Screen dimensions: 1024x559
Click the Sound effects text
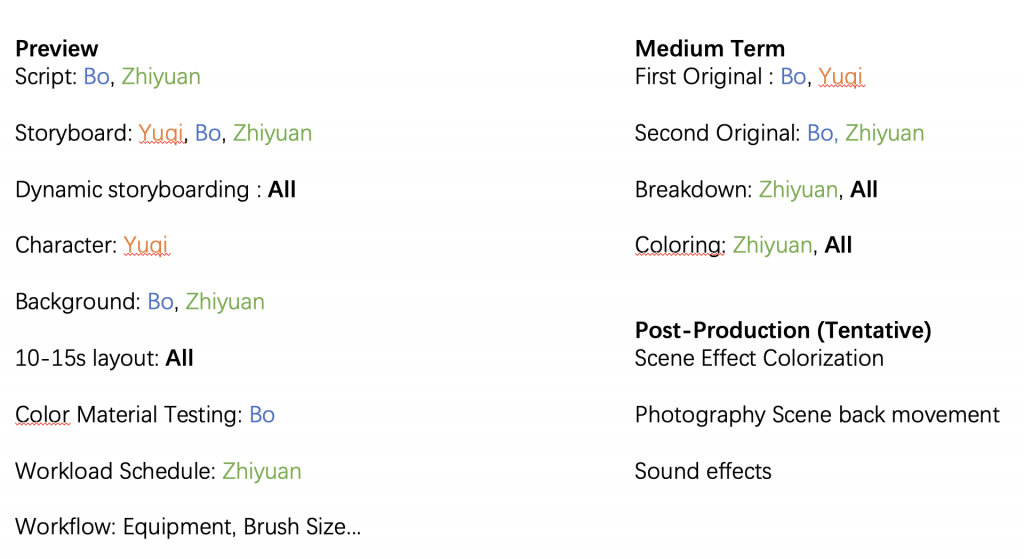tap(703, 471)
